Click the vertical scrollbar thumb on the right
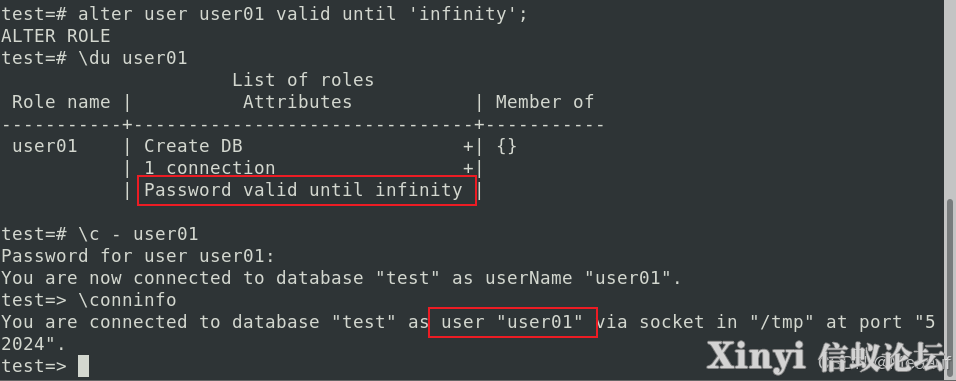 (x=951, y=287)
